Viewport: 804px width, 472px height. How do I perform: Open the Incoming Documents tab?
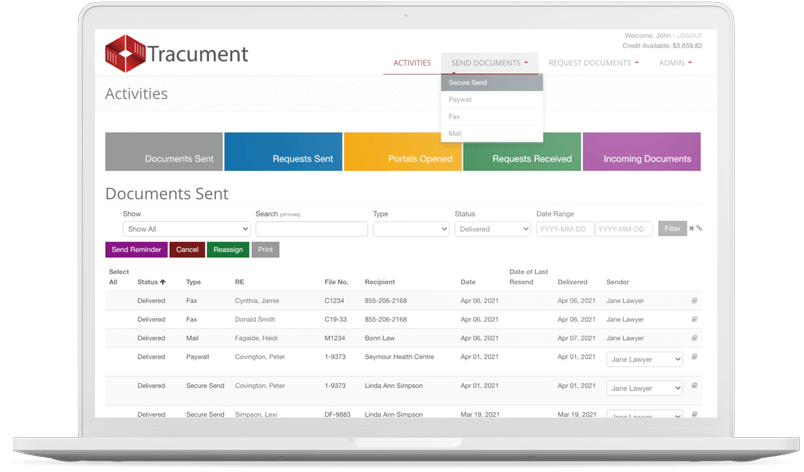(641, 153)
